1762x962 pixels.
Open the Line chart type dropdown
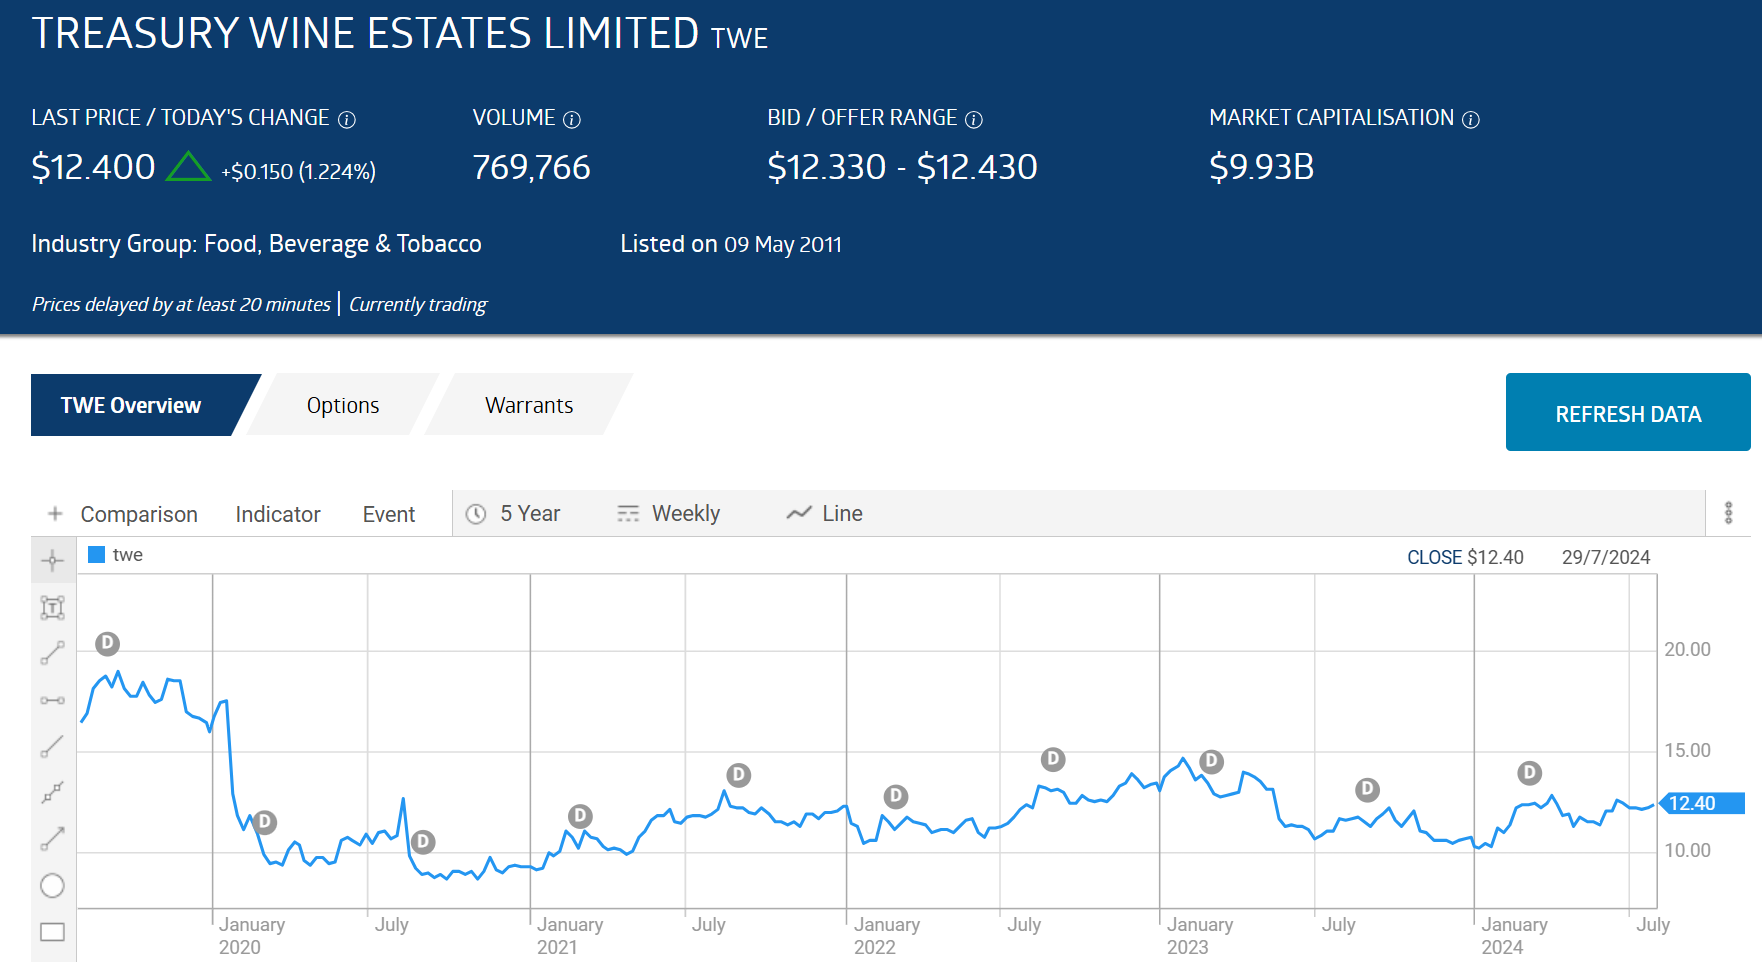[824, 514]
